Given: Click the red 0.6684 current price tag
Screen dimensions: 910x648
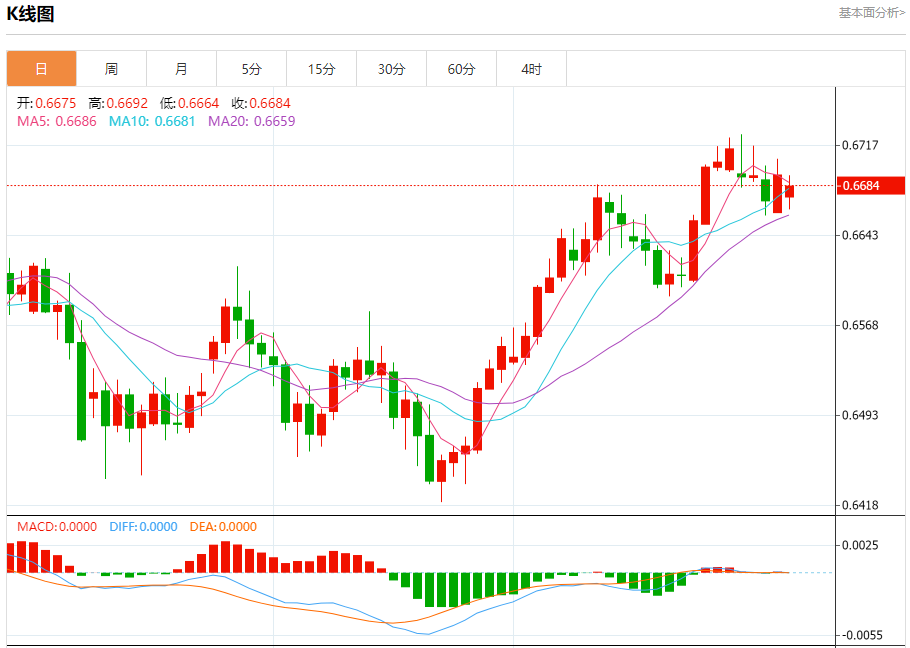Looking at the screenshot, I should coord(871,185).
